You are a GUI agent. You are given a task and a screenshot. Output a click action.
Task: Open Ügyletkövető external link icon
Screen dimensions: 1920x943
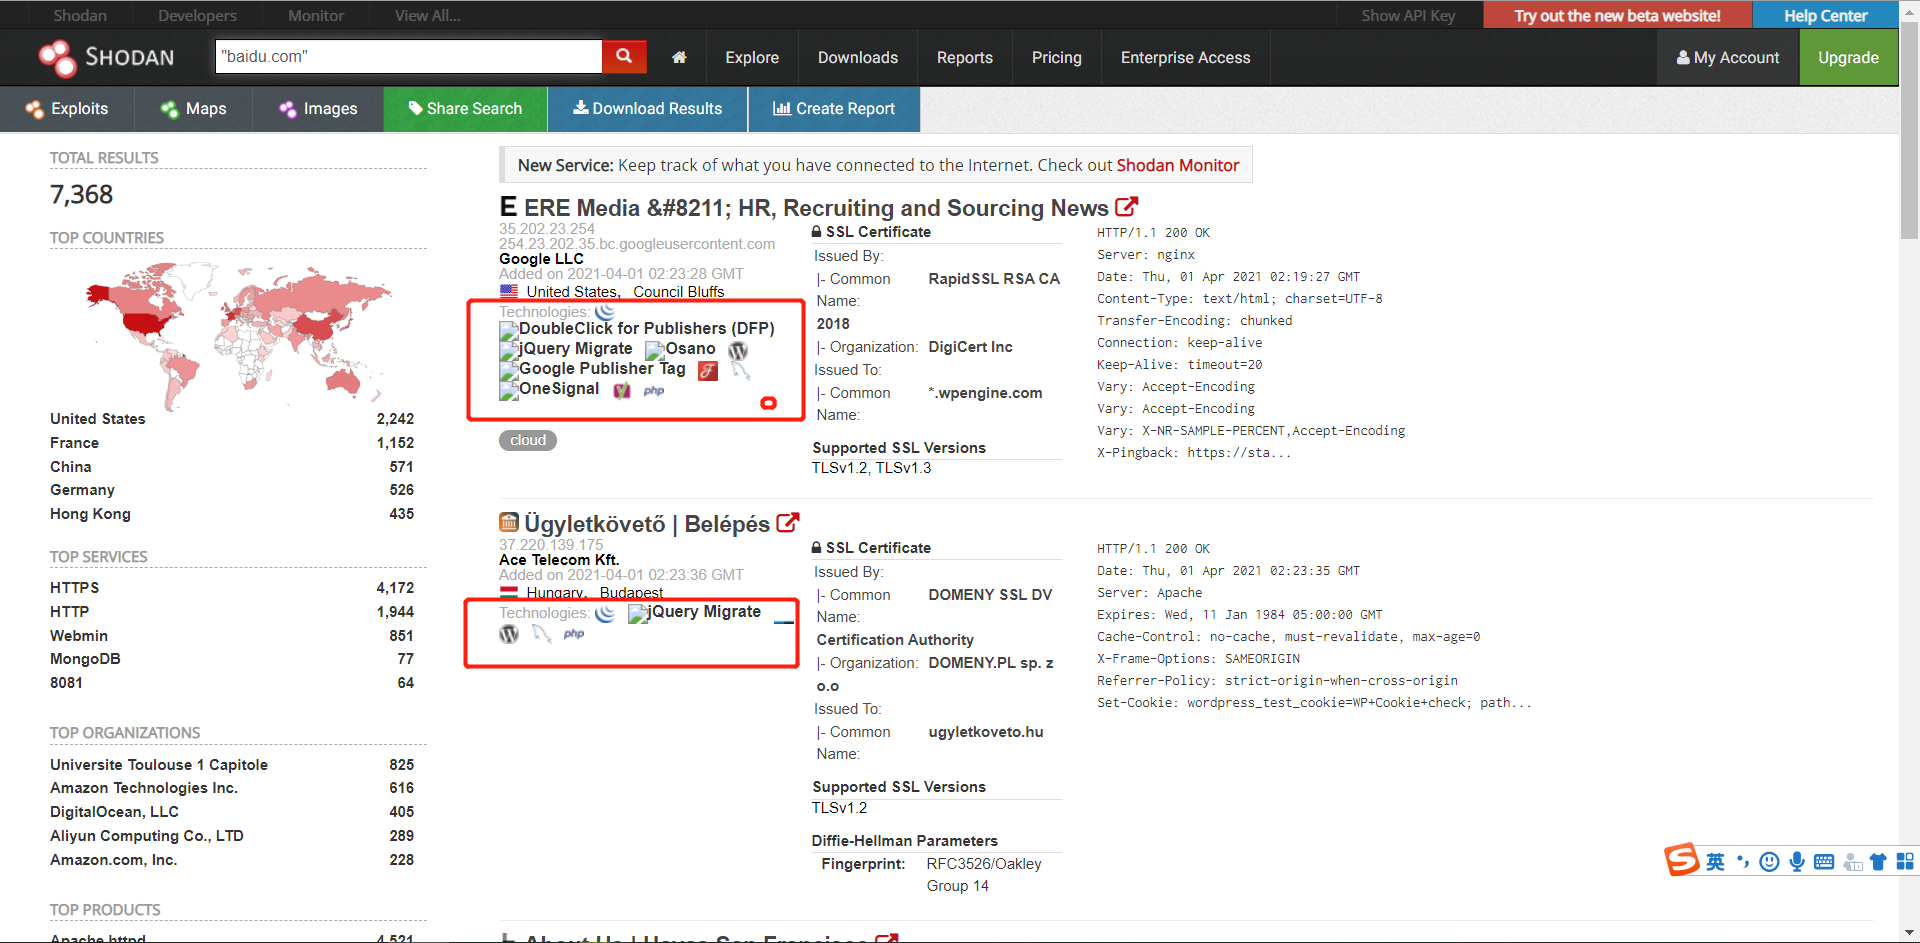click(x=788, y=523)
